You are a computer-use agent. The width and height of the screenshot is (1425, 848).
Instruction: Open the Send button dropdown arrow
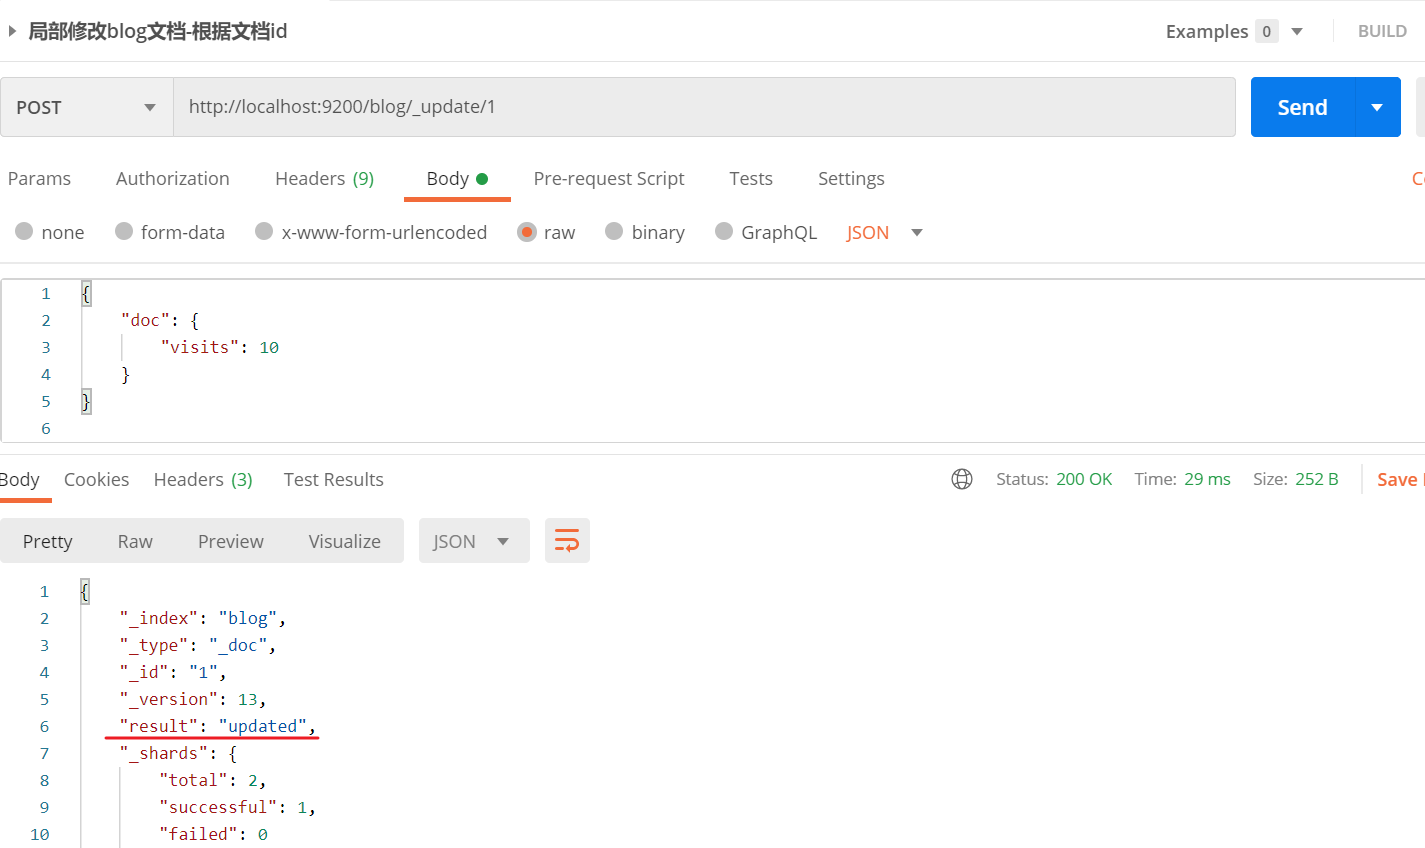pyautogui.click(x=1377, y=107)
